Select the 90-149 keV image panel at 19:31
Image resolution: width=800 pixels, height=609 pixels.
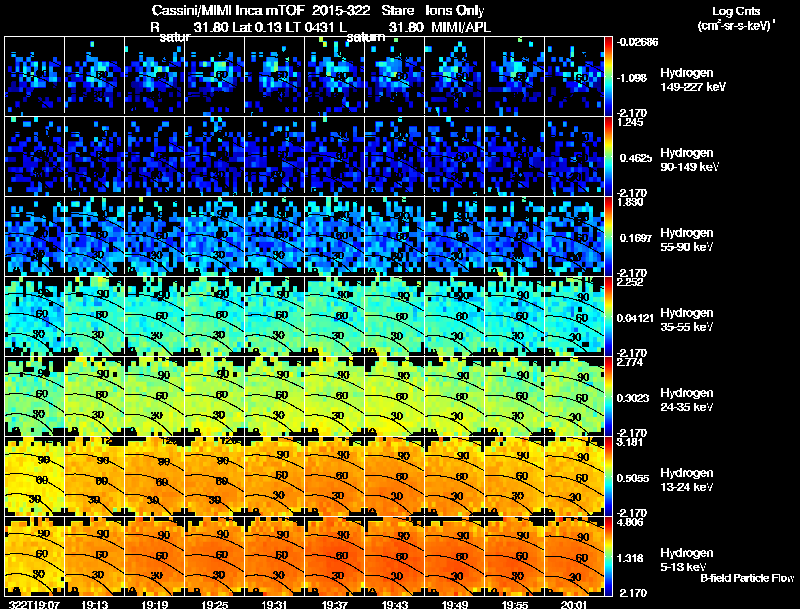pos(274,156)
